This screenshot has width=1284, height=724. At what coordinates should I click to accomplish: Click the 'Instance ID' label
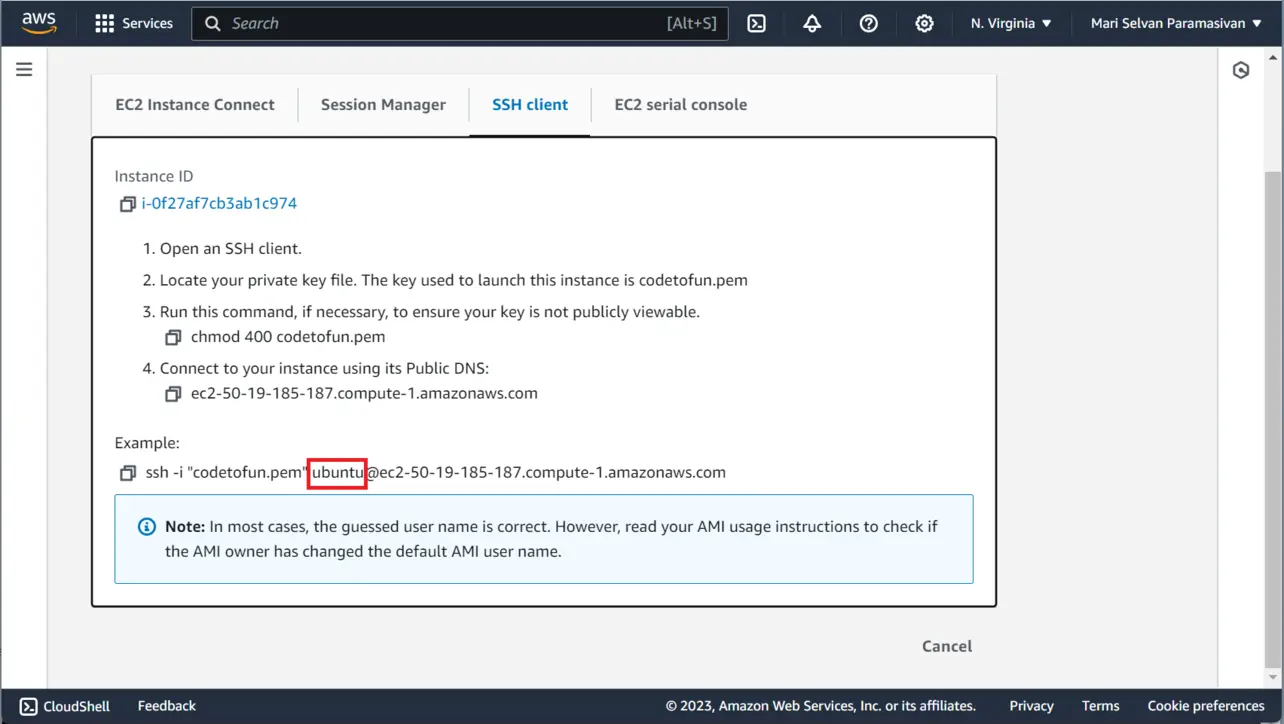154,176
